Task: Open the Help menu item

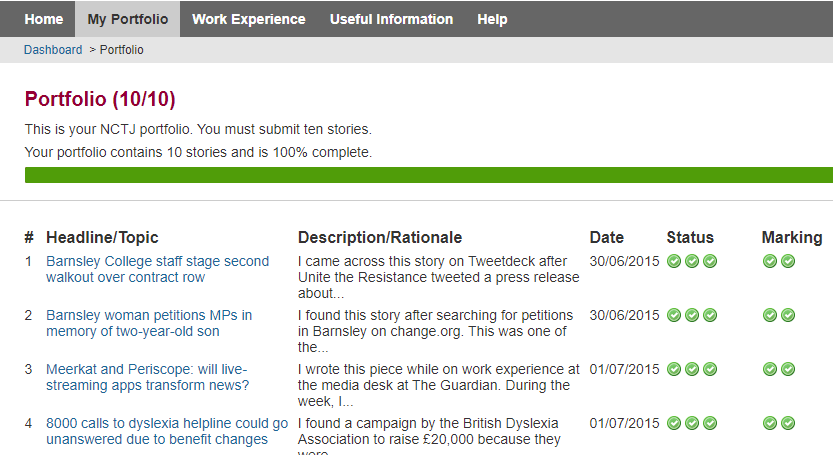Action: (x=492, y=19)
